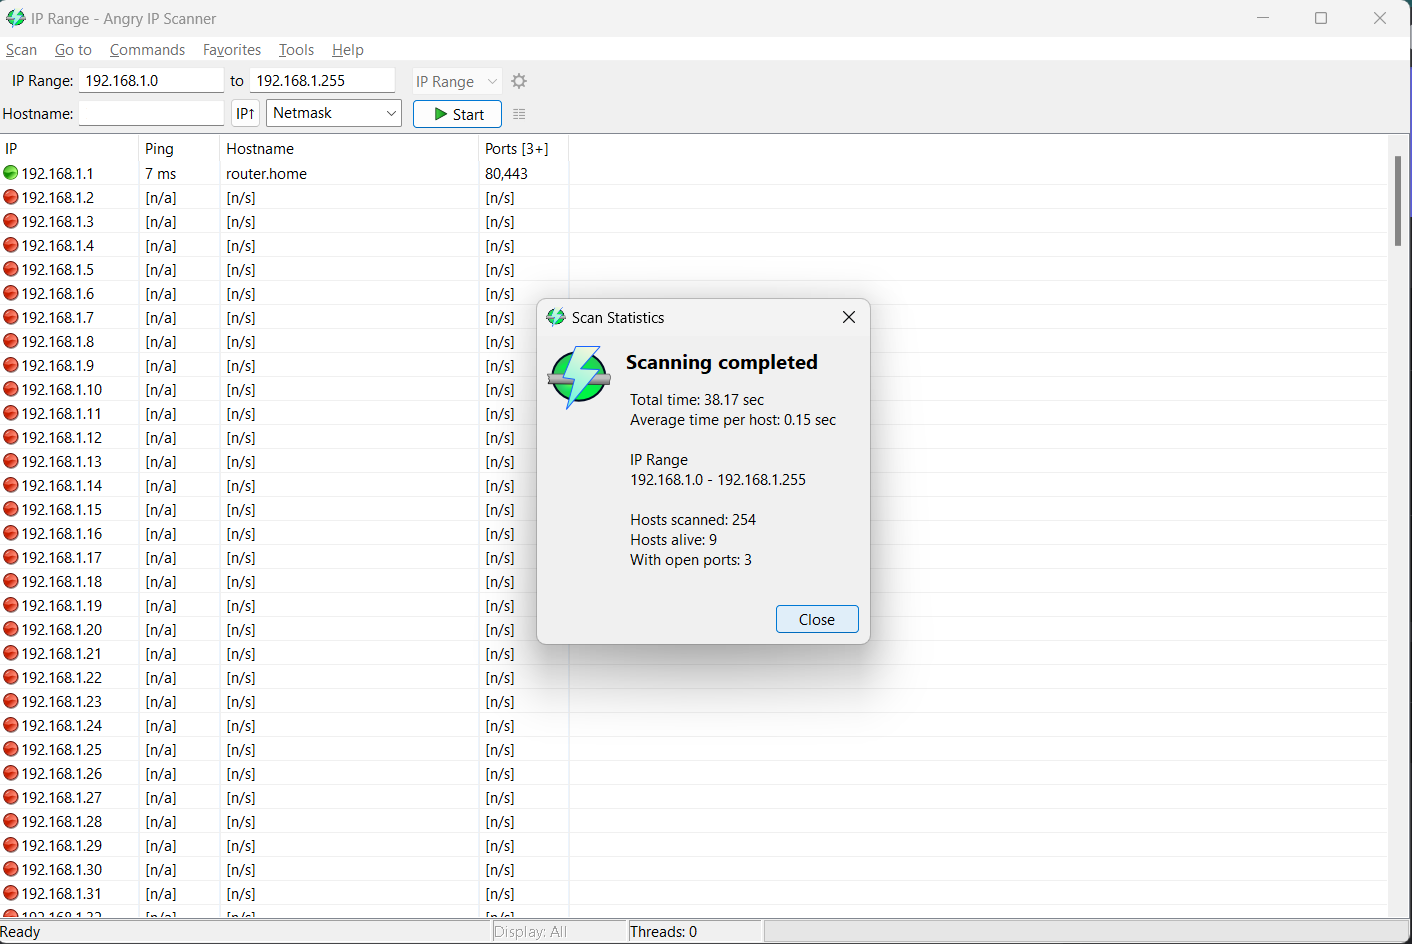
Task: Open scan details list icon beside Start
Action: click(x=519, y=113)
